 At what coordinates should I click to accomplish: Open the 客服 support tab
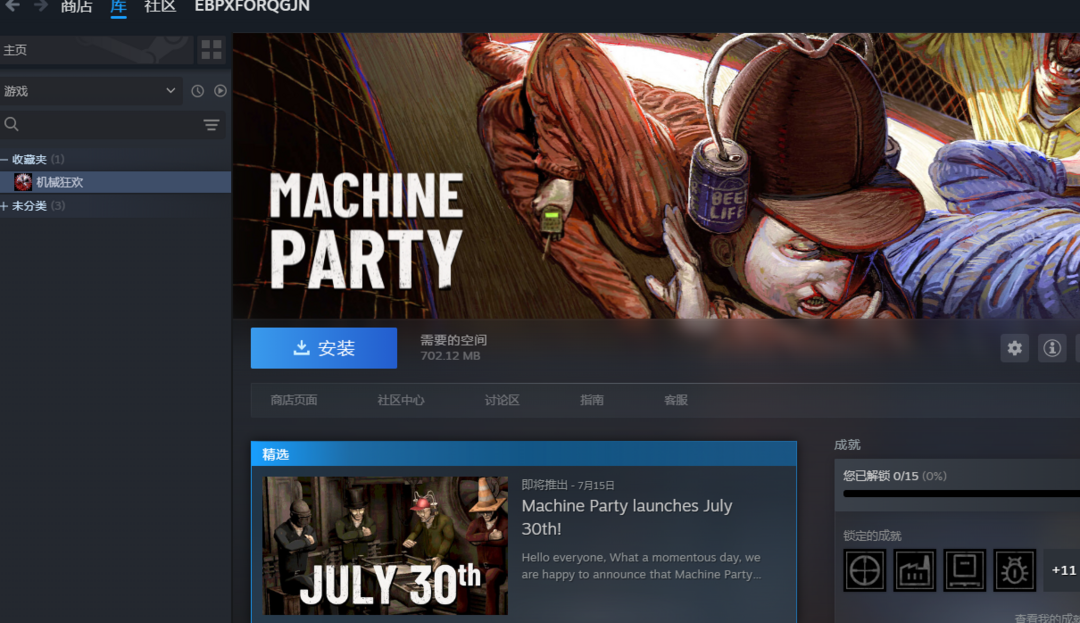pos(676,400)
